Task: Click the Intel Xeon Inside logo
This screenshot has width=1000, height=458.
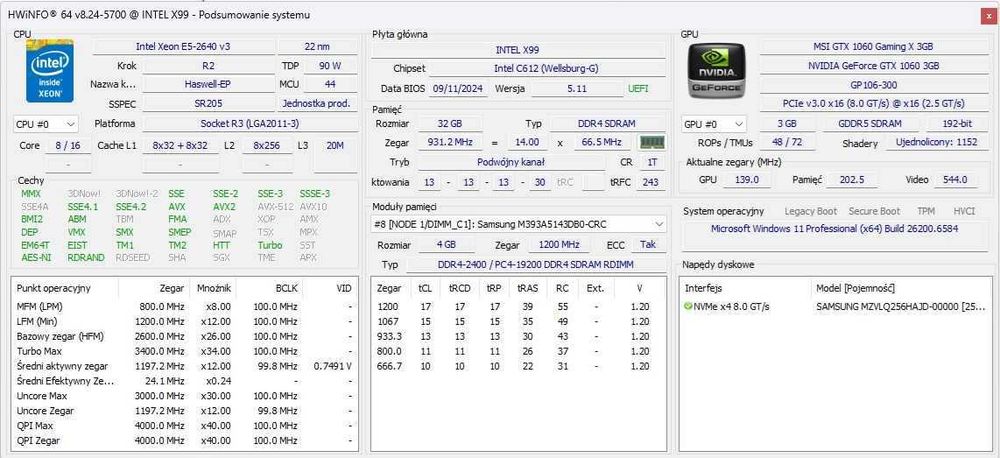Action: tap(50, 71)
